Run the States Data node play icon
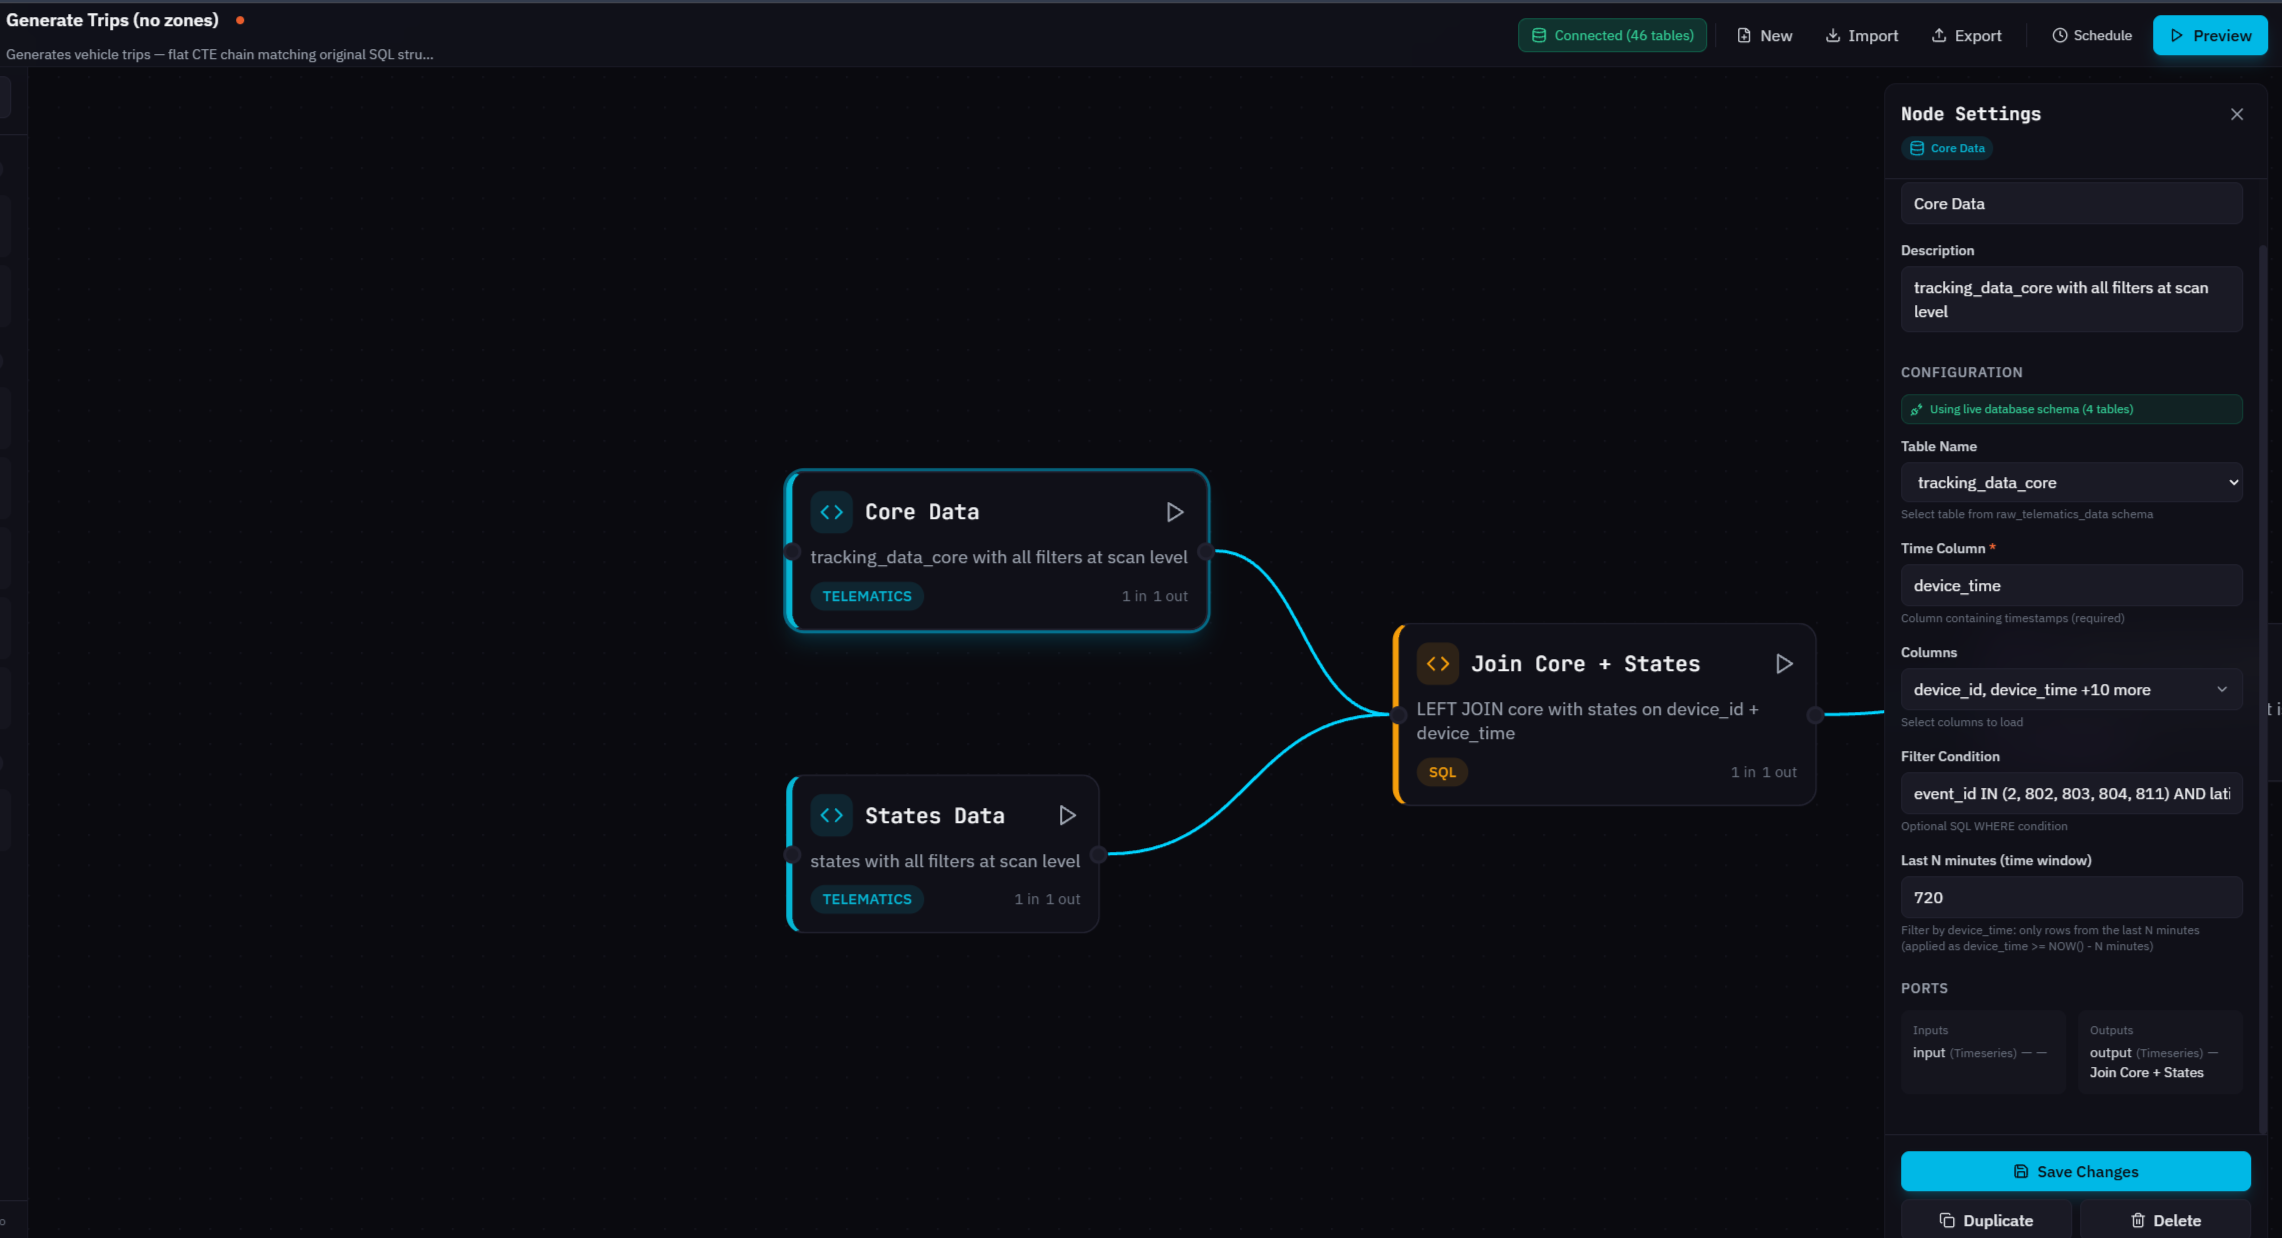The width and height of the screenshot is (2282, 1238). (x=1067, y=815)
